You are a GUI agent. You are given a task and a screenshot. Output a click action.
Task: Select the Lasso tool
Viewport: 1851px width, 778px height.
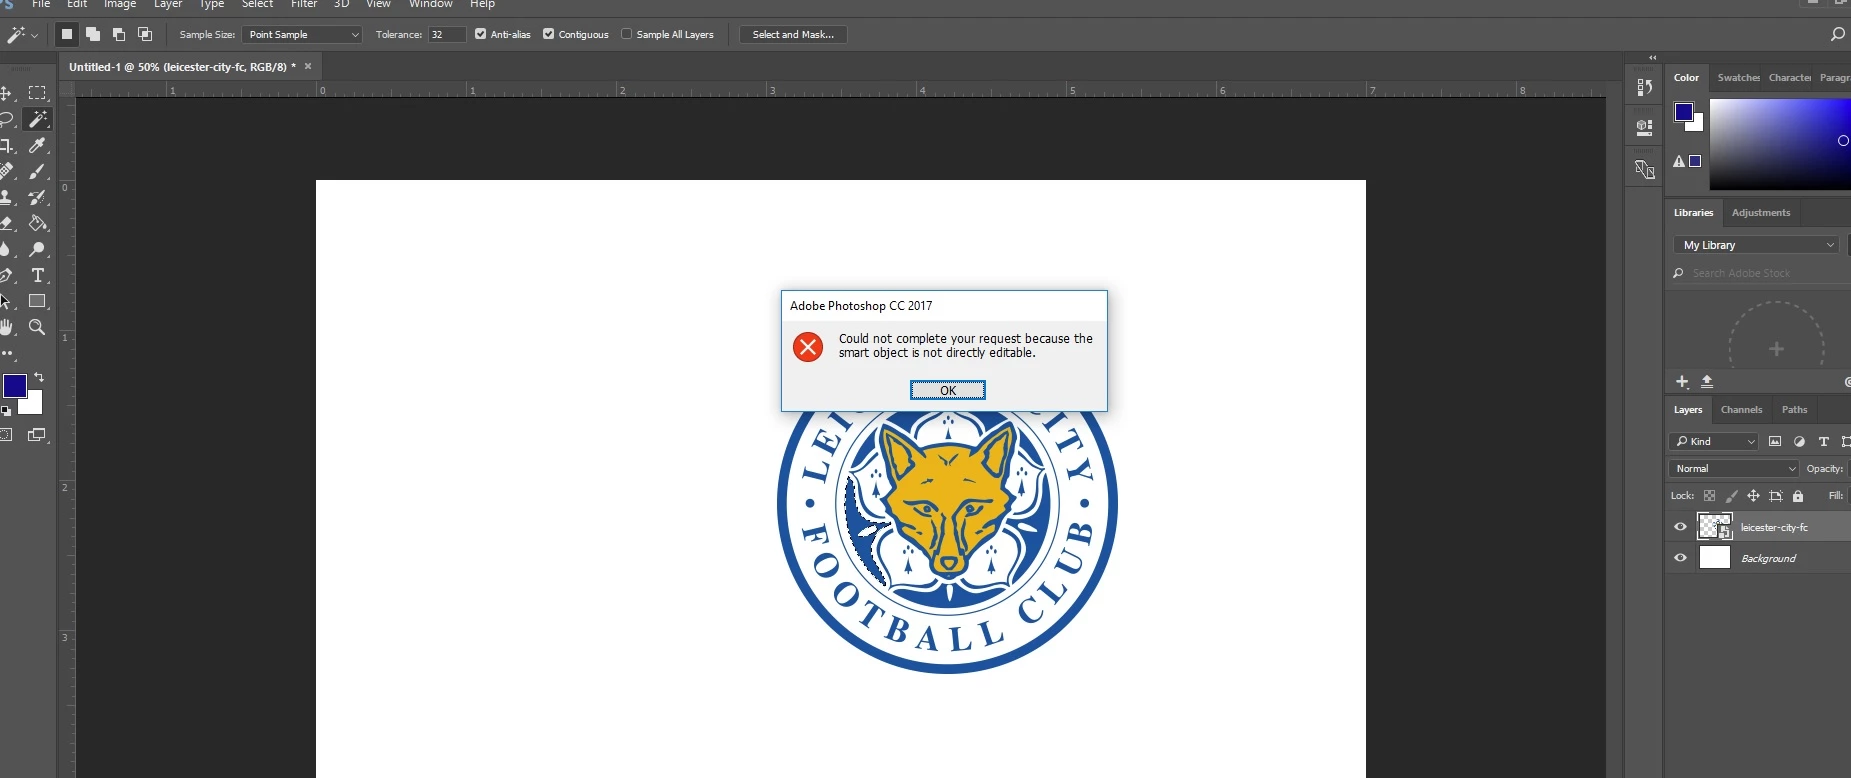(x=6, y=119)
